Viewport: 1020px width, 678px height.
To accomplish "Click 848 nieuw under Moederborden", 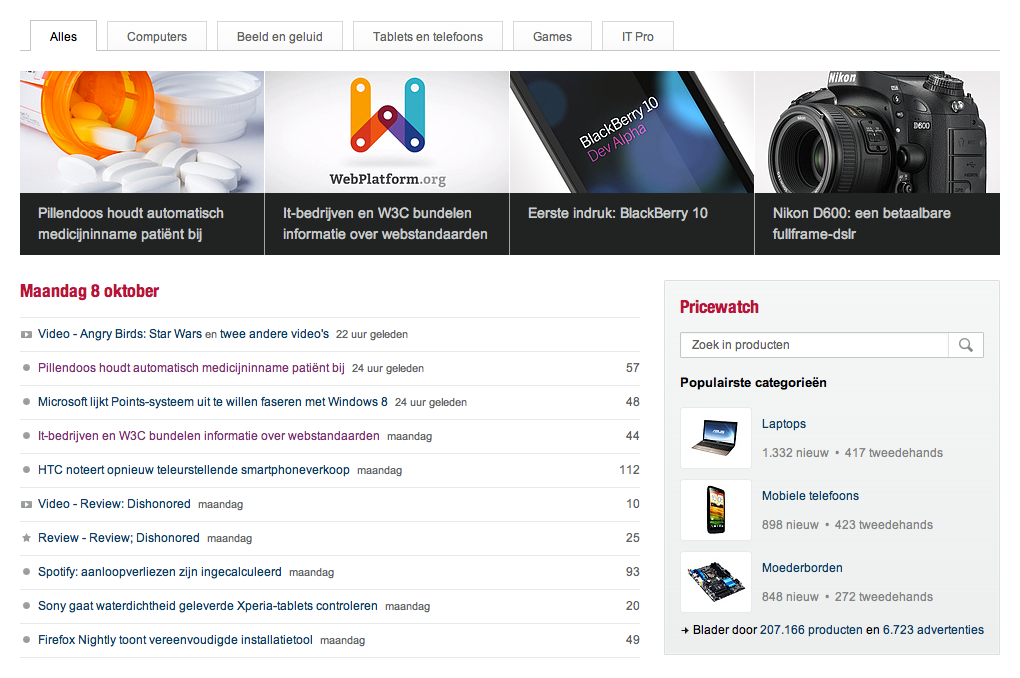I will 790,597.
